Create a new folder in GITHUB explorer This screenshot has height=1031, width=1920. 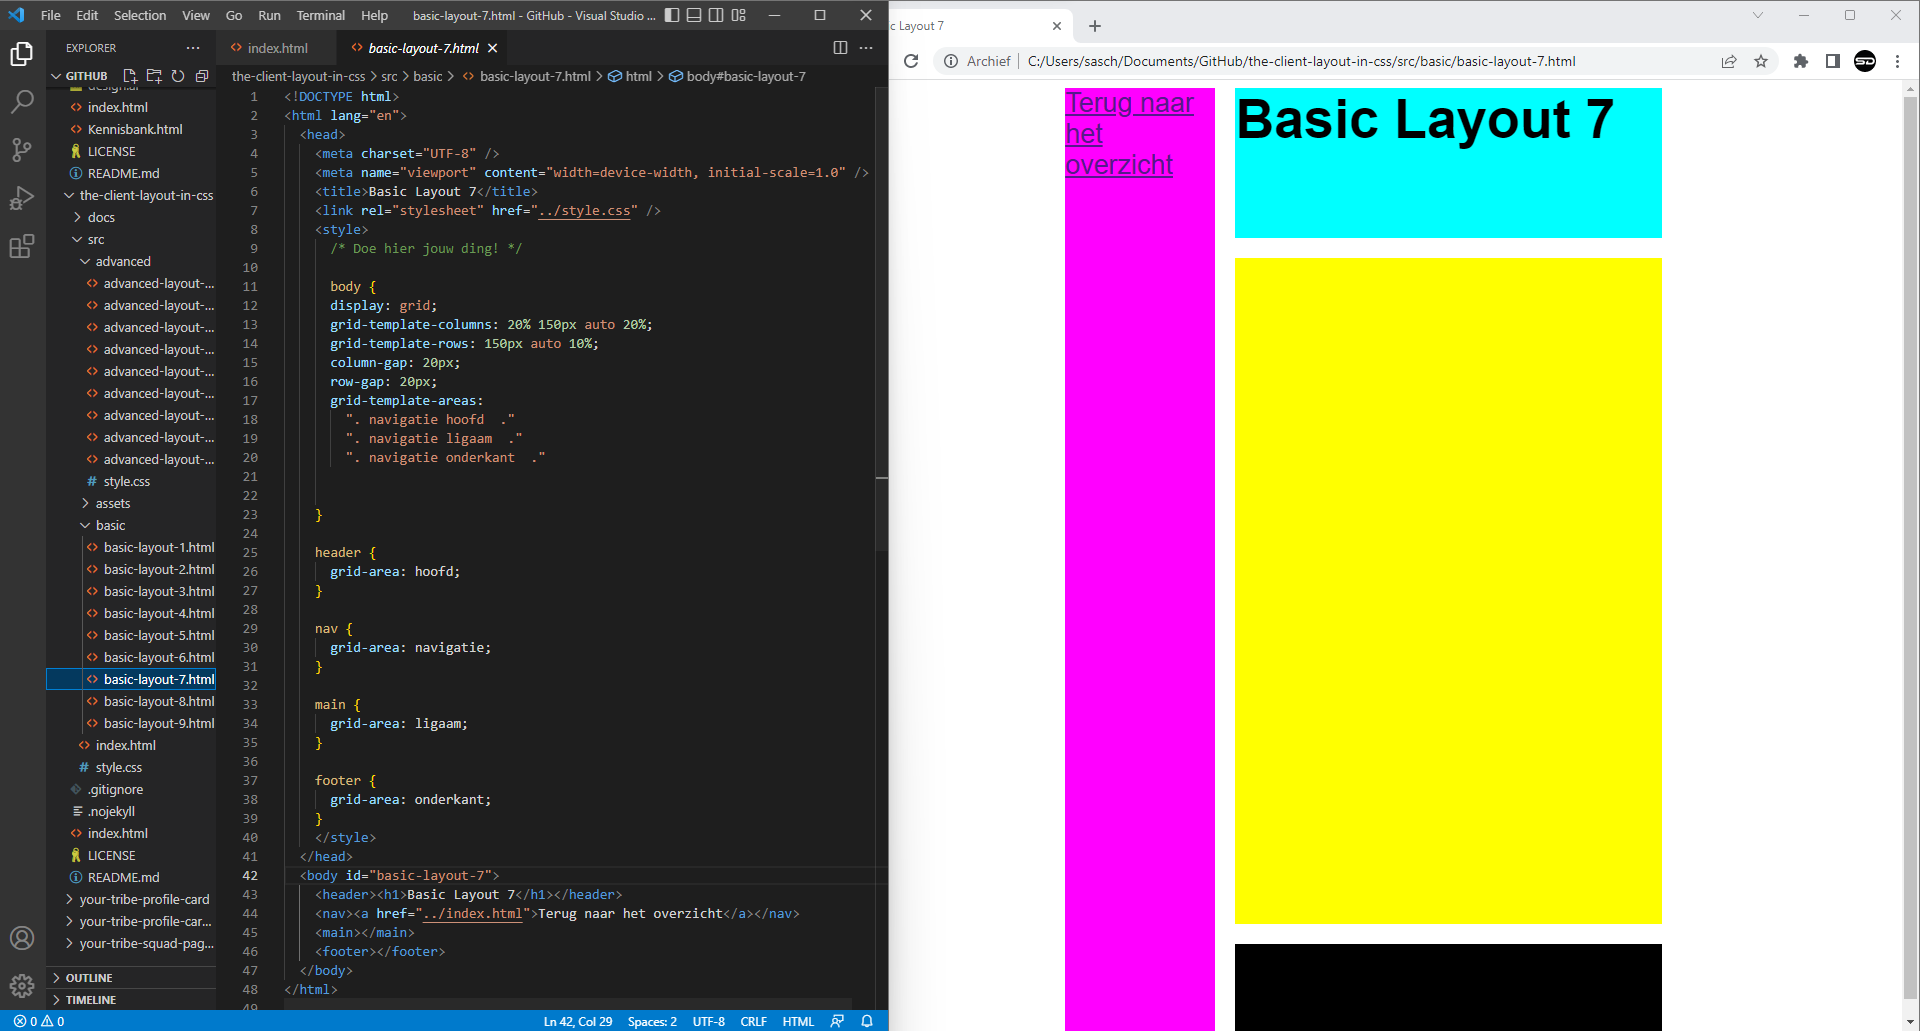[154, 76]
